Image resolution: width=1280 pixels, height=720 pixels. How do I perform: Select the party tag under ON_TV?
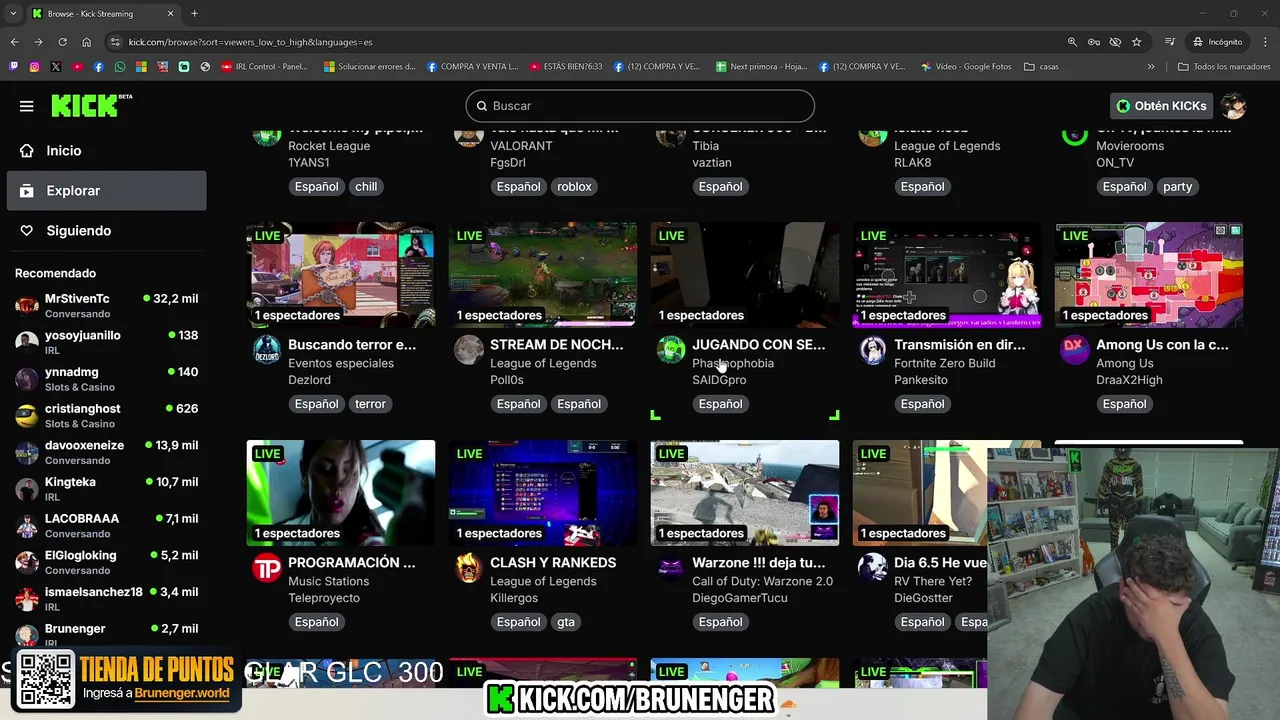coord(1177,187)
